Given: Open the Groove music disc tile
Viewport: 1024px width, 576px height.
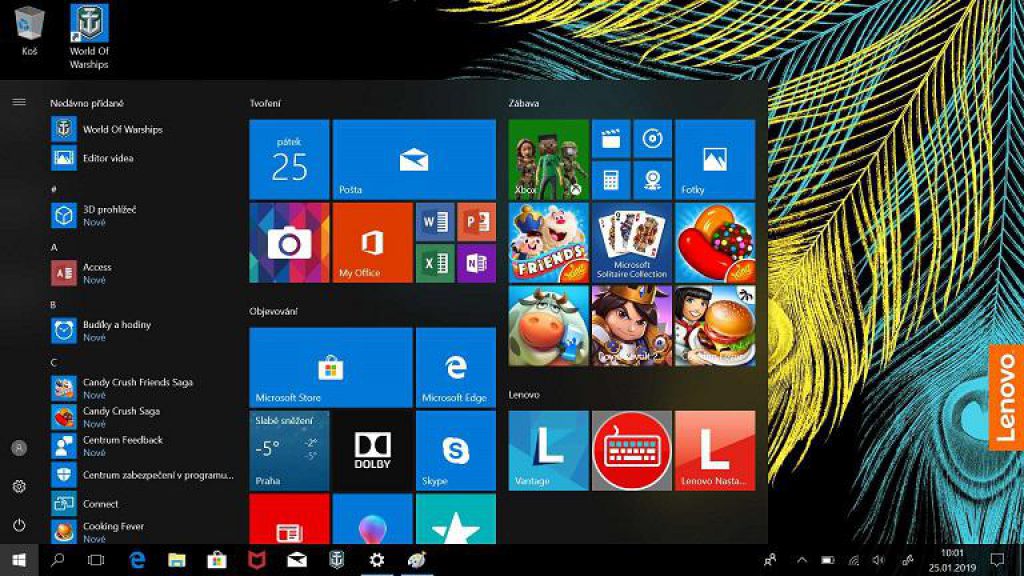Looking at the screenshot, I should click(x=652, y=138).
